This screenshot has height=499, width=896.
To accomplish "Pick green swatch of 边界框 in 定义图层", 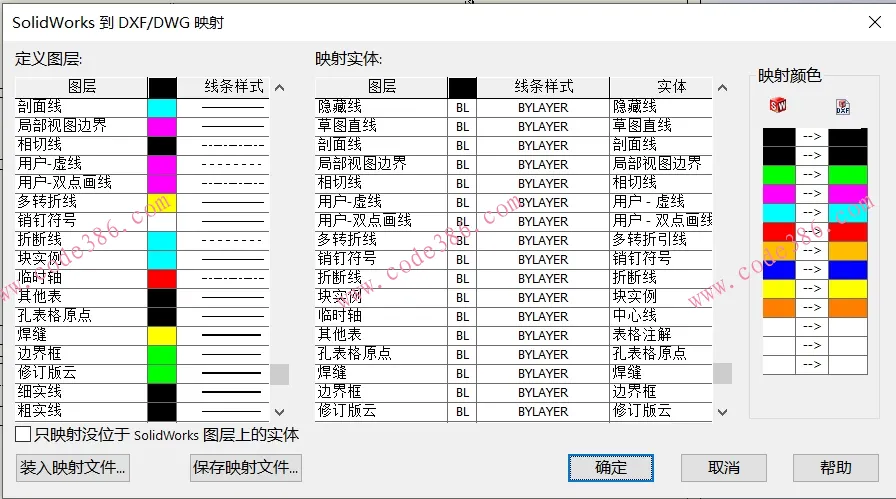I will (162, 354).
